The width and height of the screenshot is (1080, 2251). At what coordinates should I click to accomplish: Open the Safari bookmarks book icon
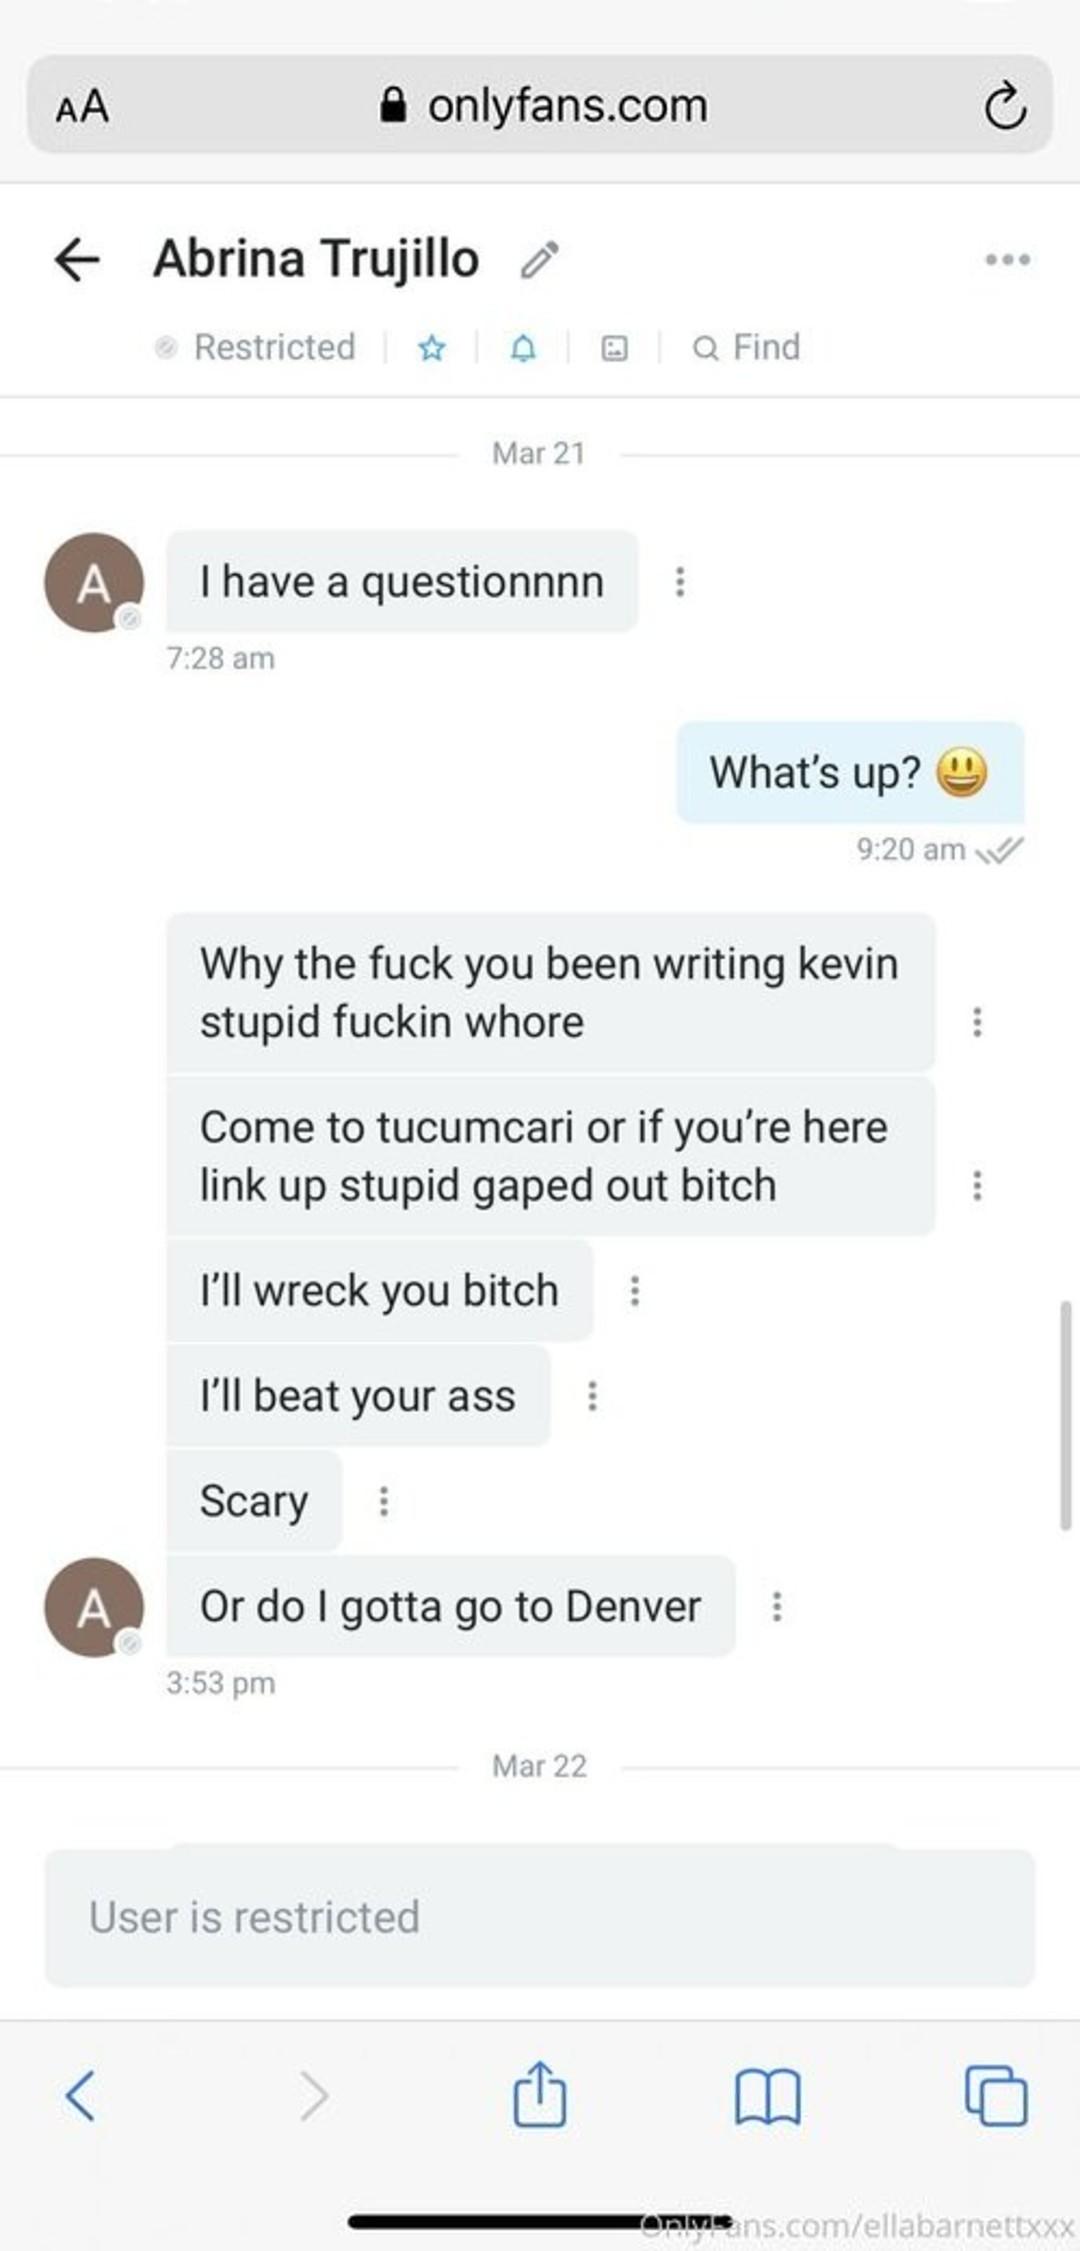pyautogui.click(x=767, y=2096)
